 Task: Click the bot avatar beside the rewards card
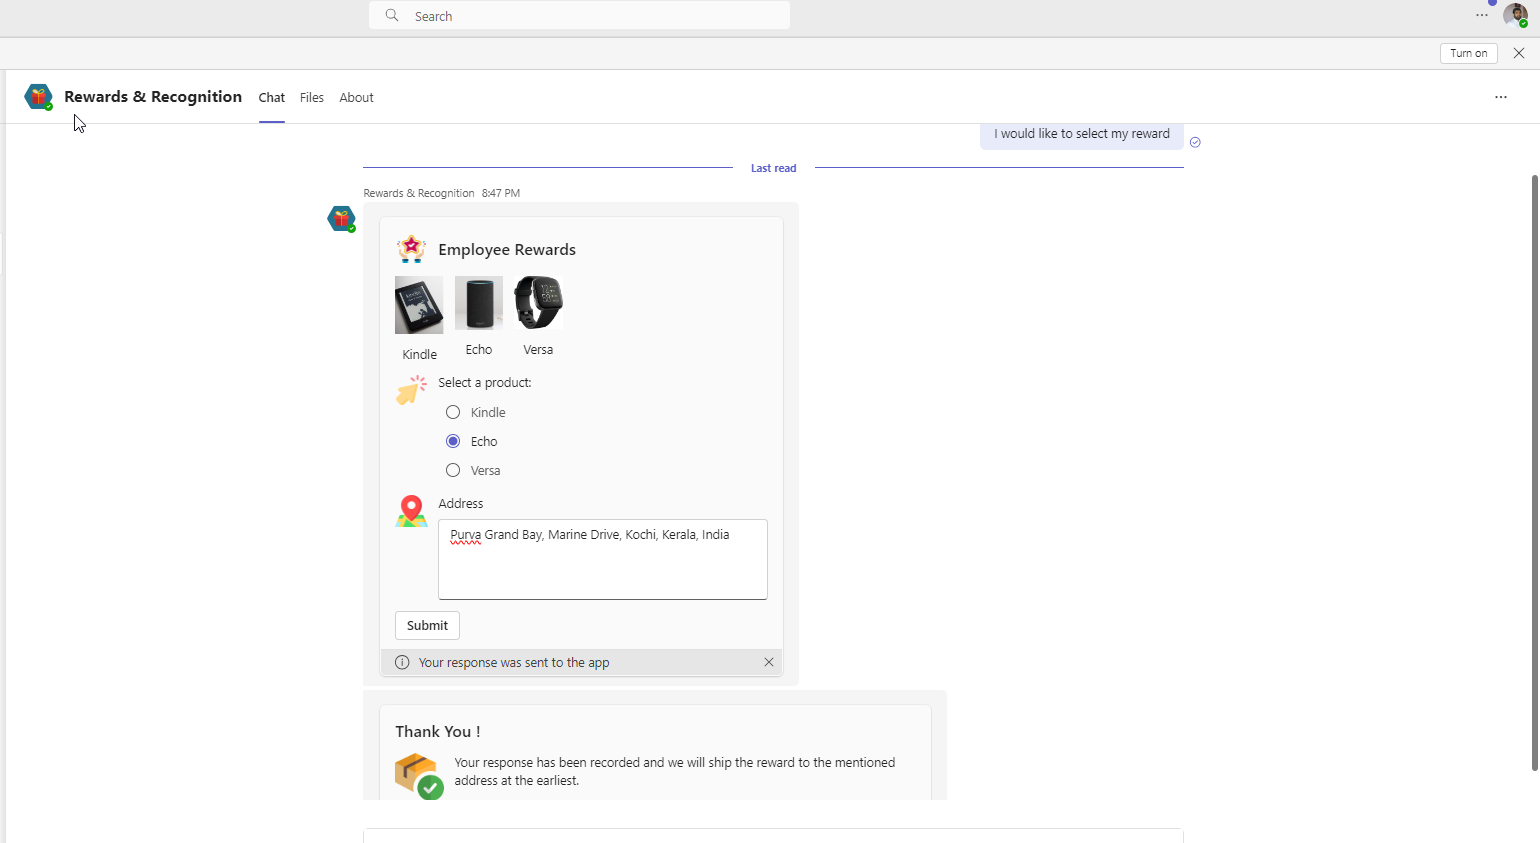click(341, 218)
